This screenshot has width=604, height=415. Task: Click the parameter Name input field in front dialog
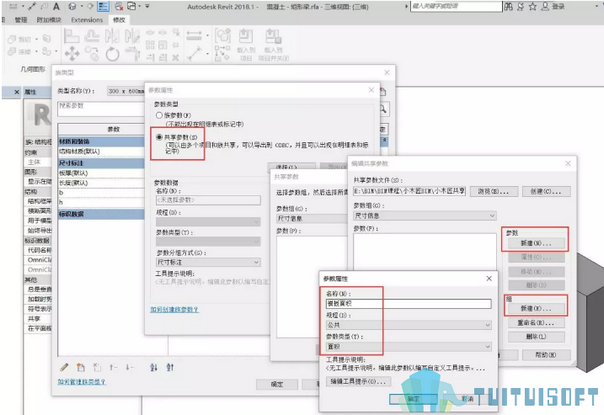408,304
